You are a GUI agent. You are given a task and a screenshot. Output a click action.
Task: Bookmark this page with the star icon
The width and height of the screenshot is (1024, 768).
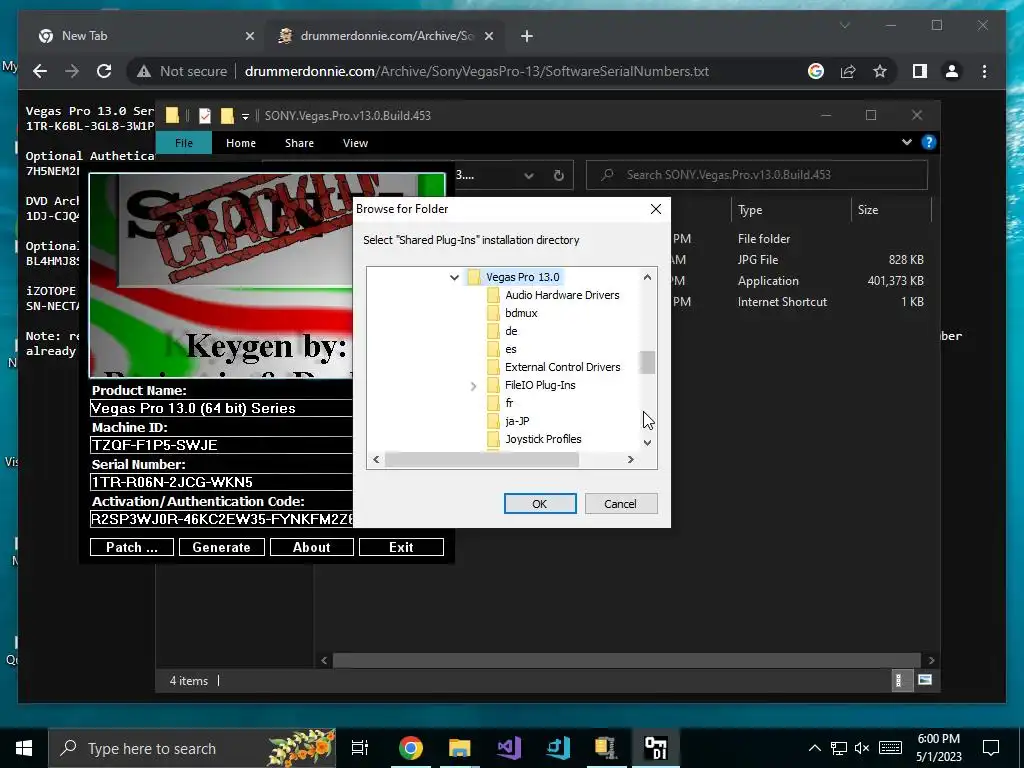point(880,71)
